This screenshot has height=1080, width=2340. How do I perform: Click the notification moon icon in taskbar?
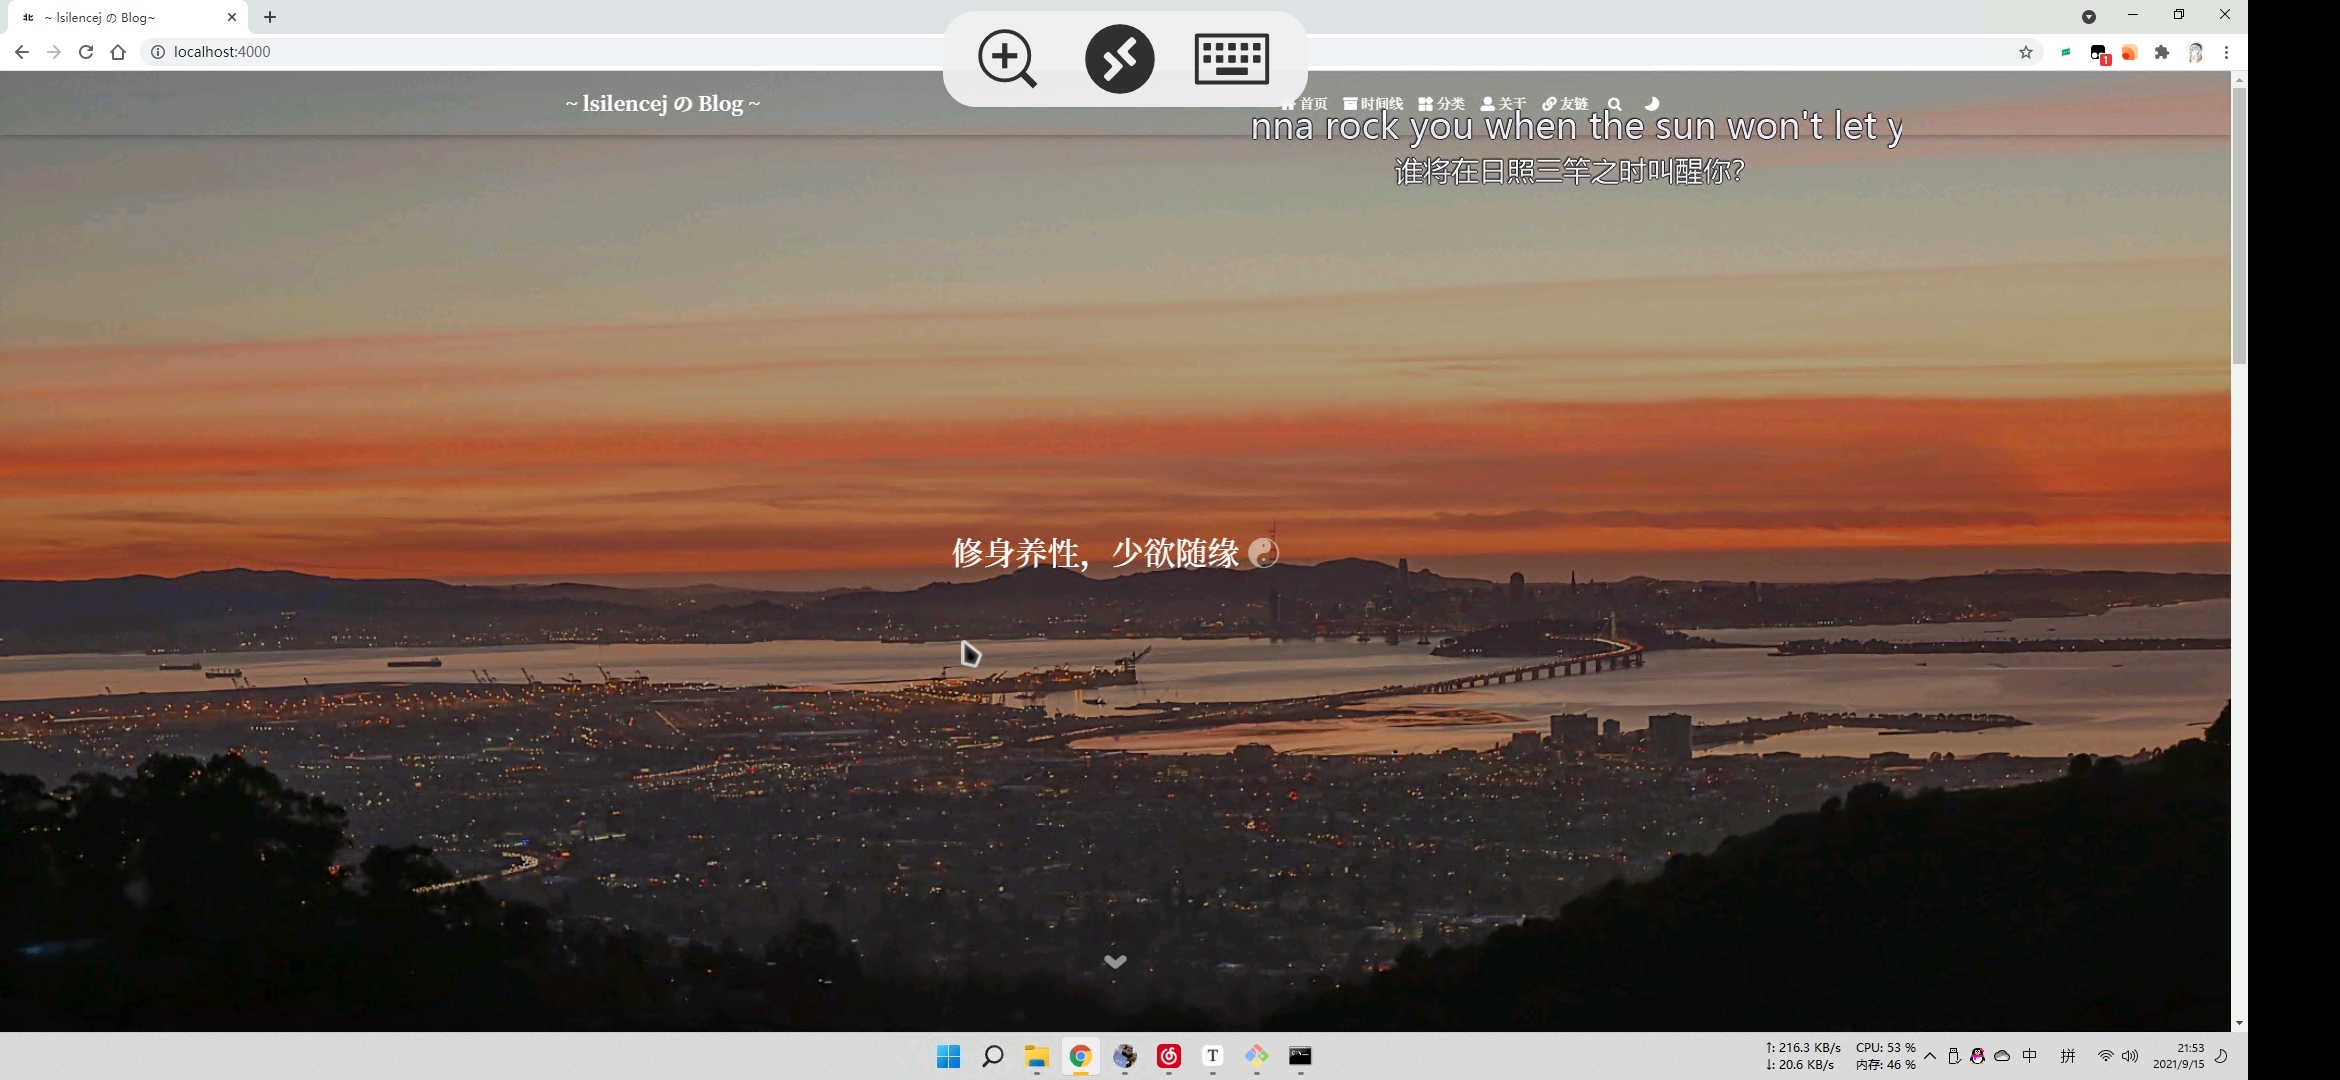[2221, 1056]
